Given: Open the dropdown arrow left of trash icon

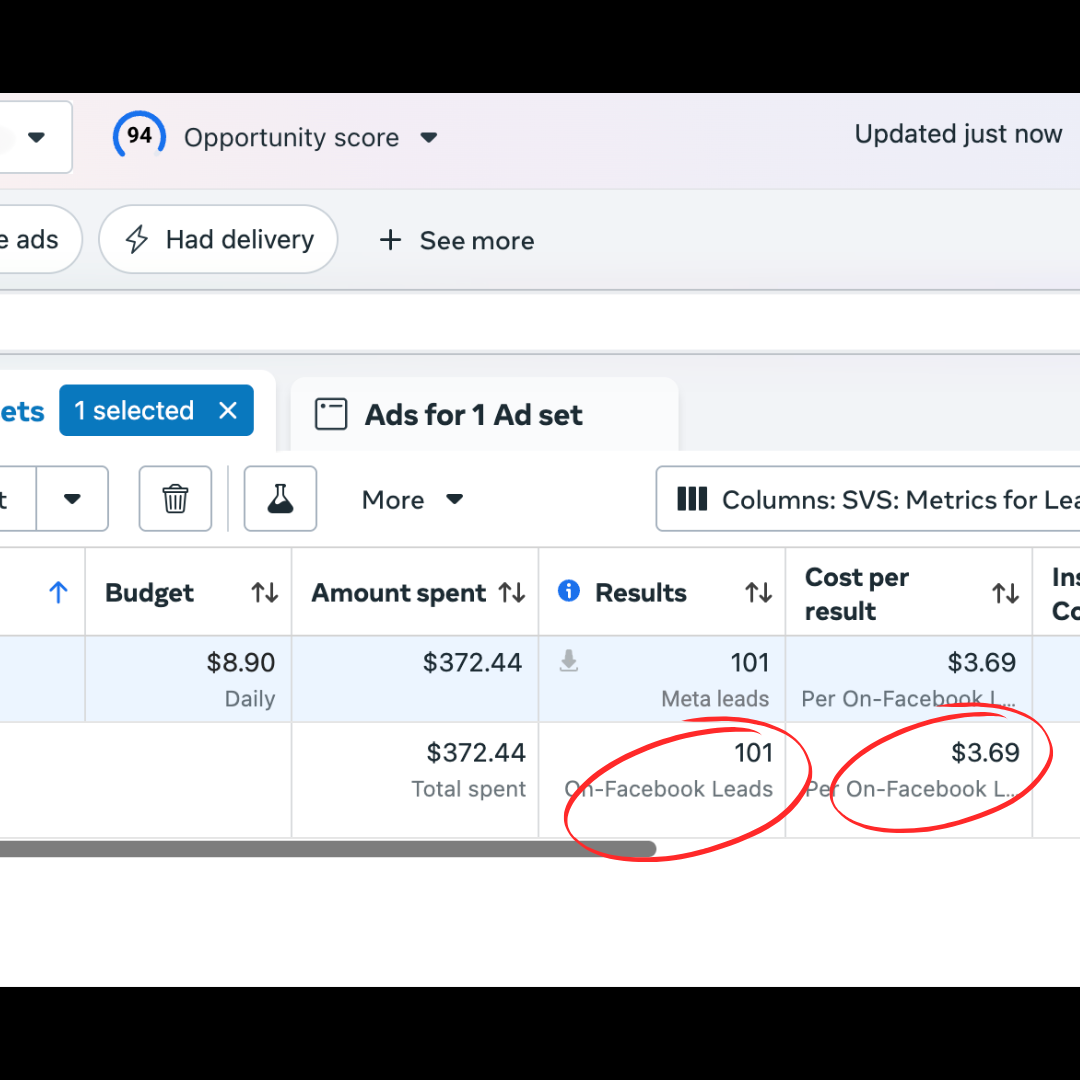Looking at the screenshot, I should pyautogui.click(x=72, y=499).
